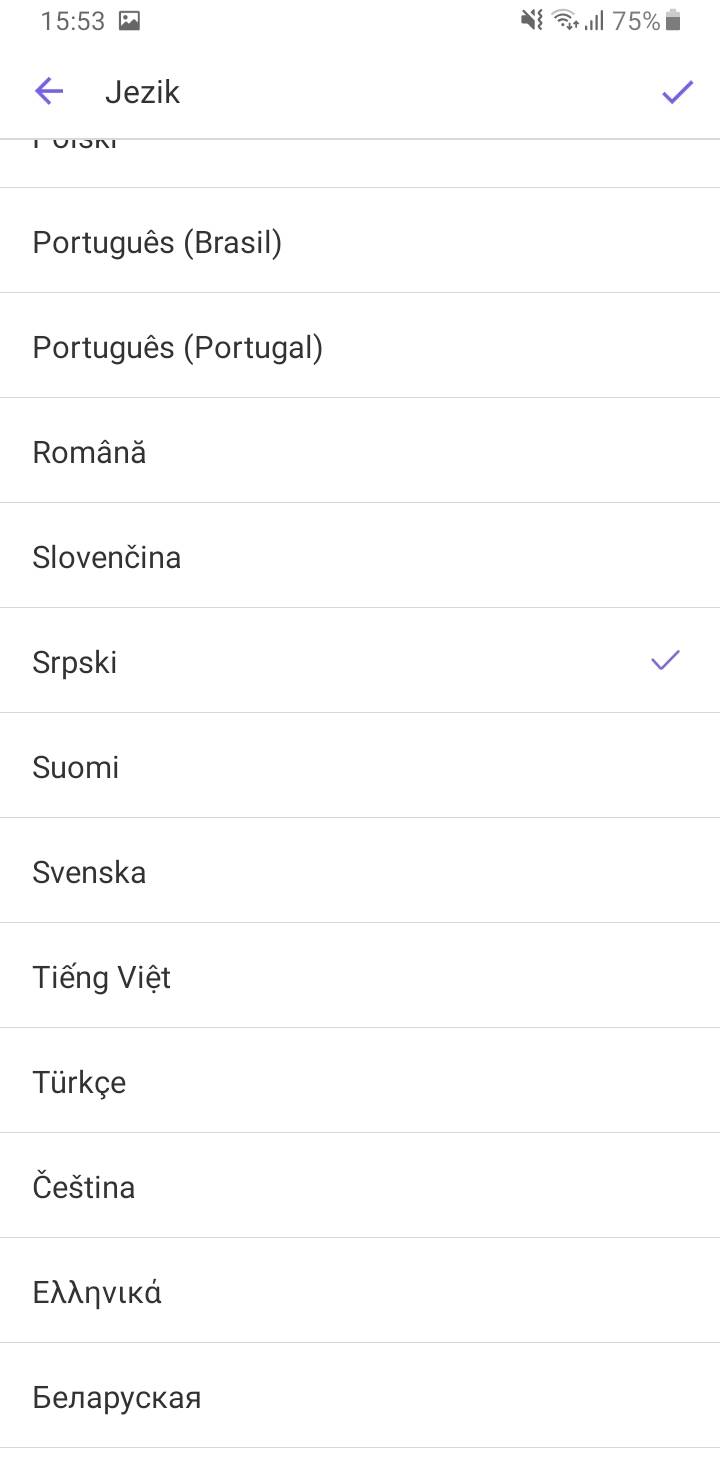Tap the back arrow icon
This screenshot has width=720, height=1480.
point(49,92)
